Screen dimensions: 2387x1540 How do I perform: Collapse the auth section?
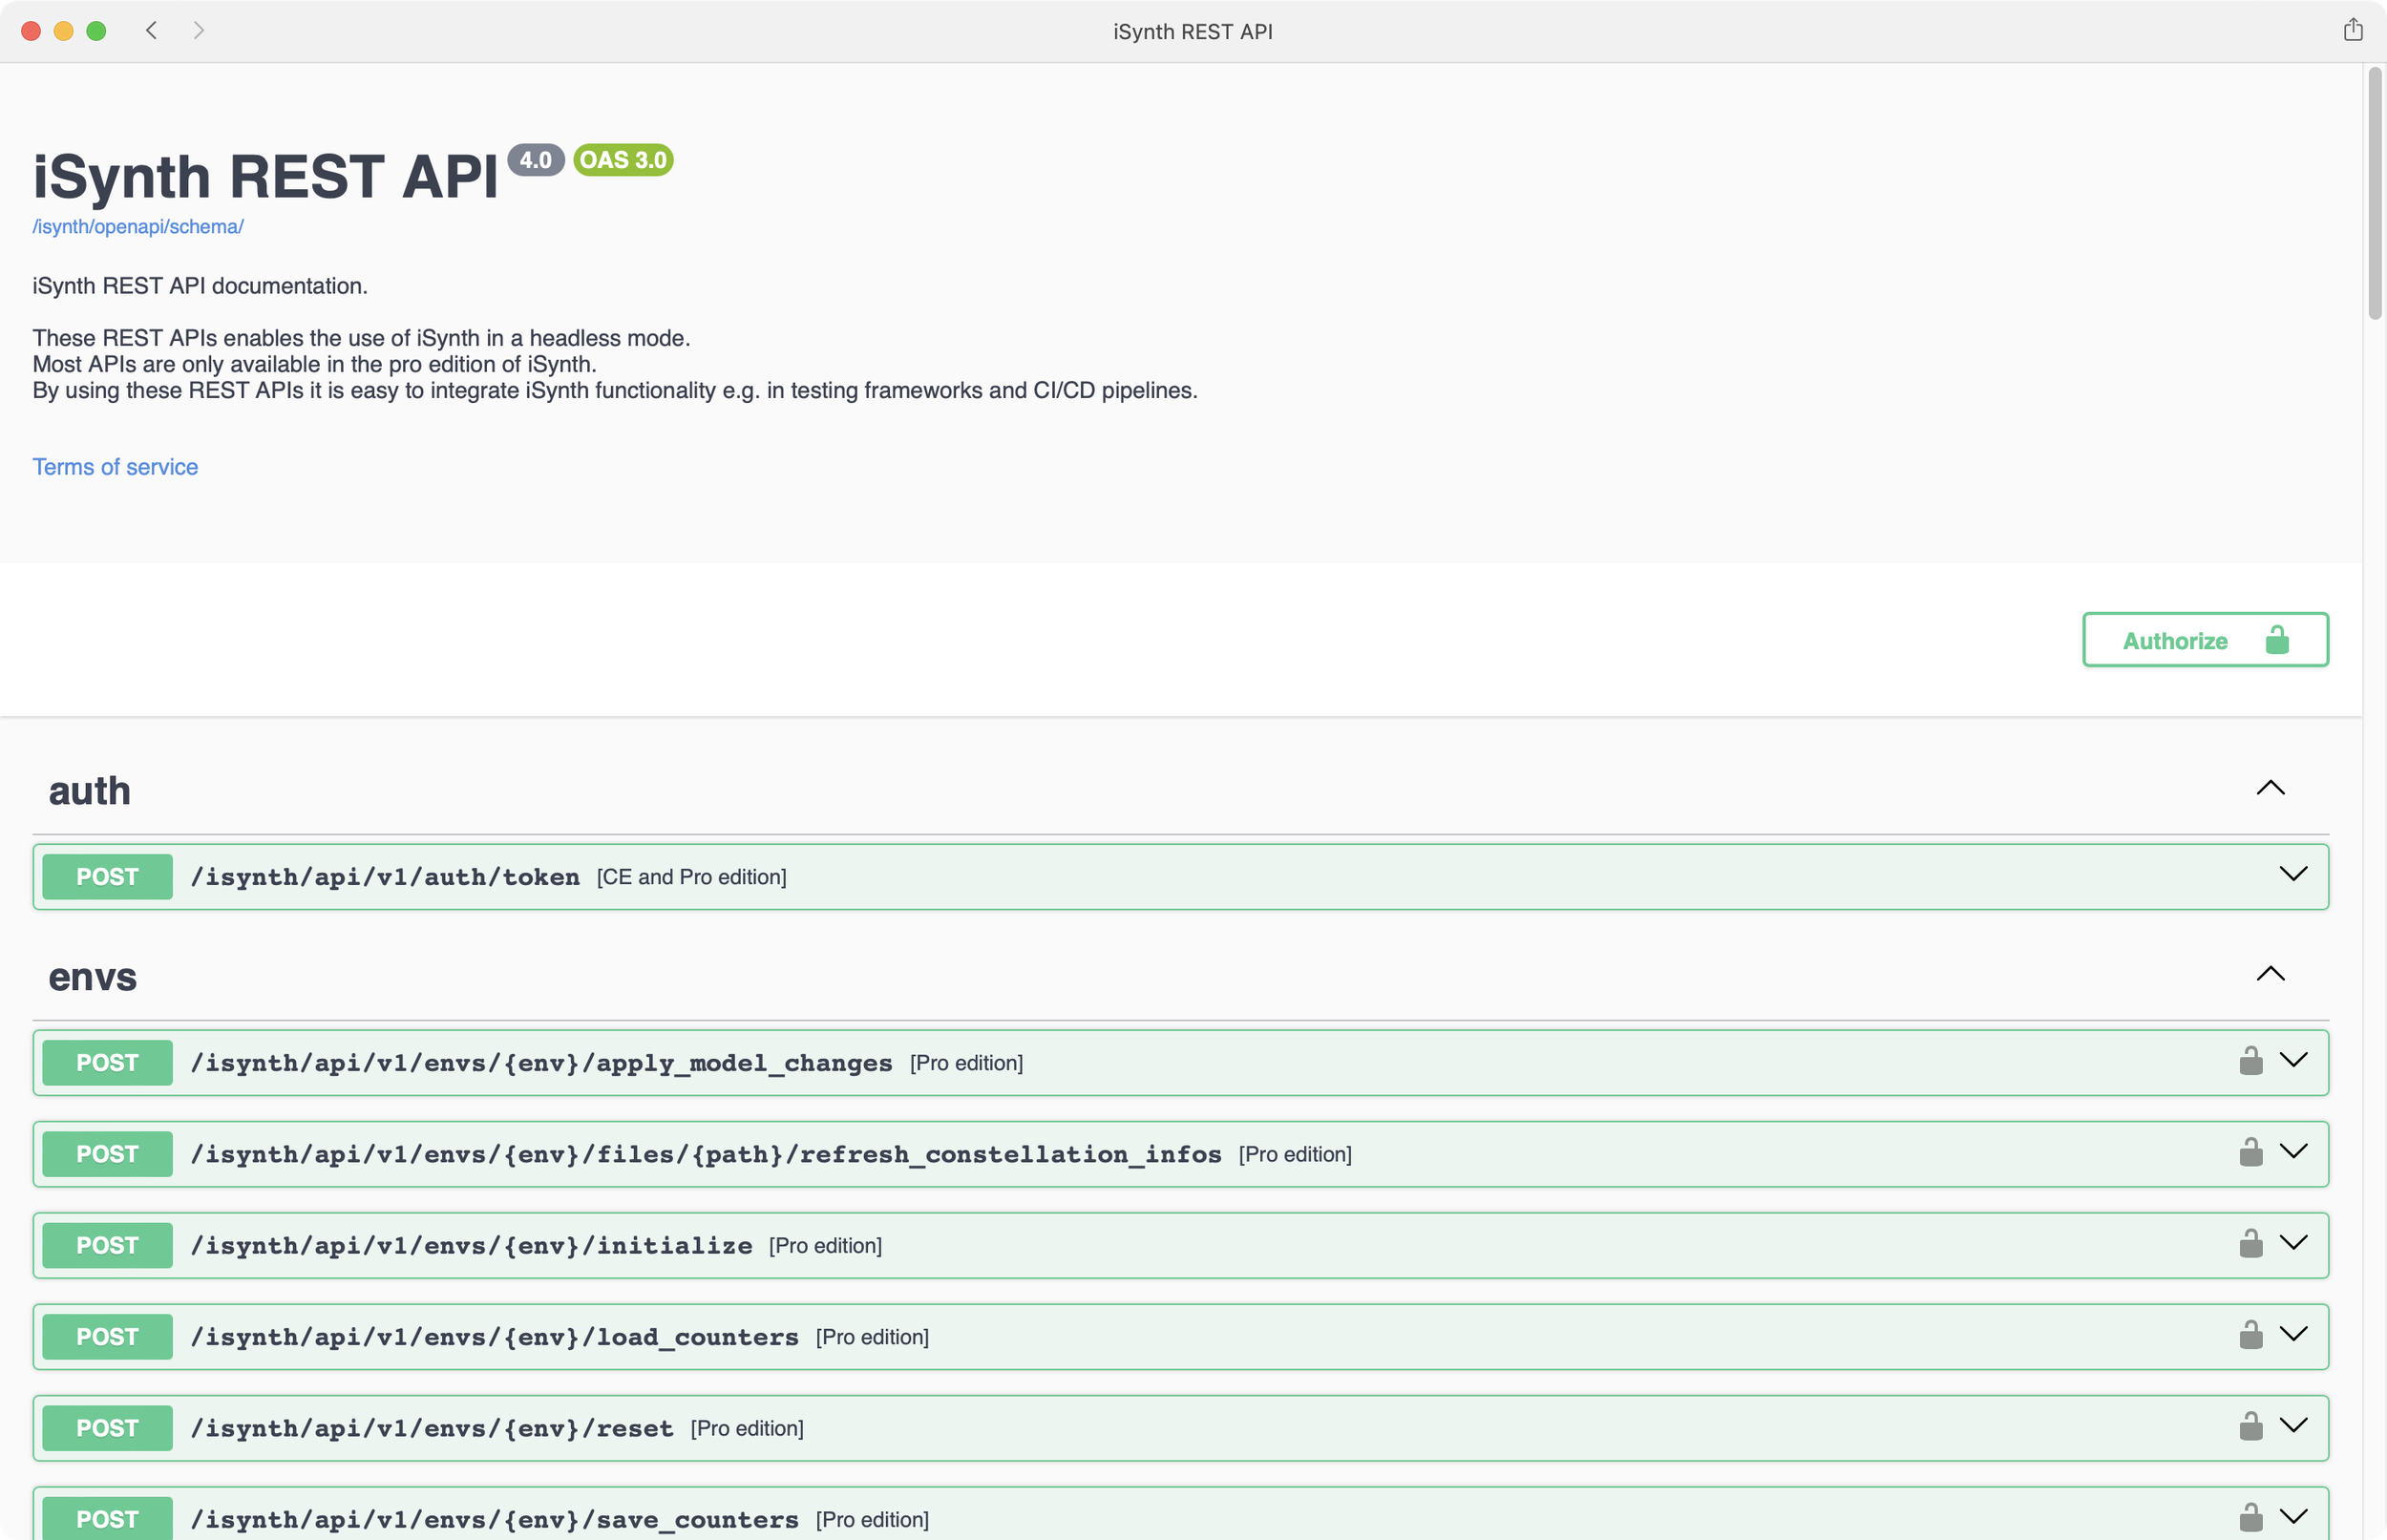pos(2270,788)
